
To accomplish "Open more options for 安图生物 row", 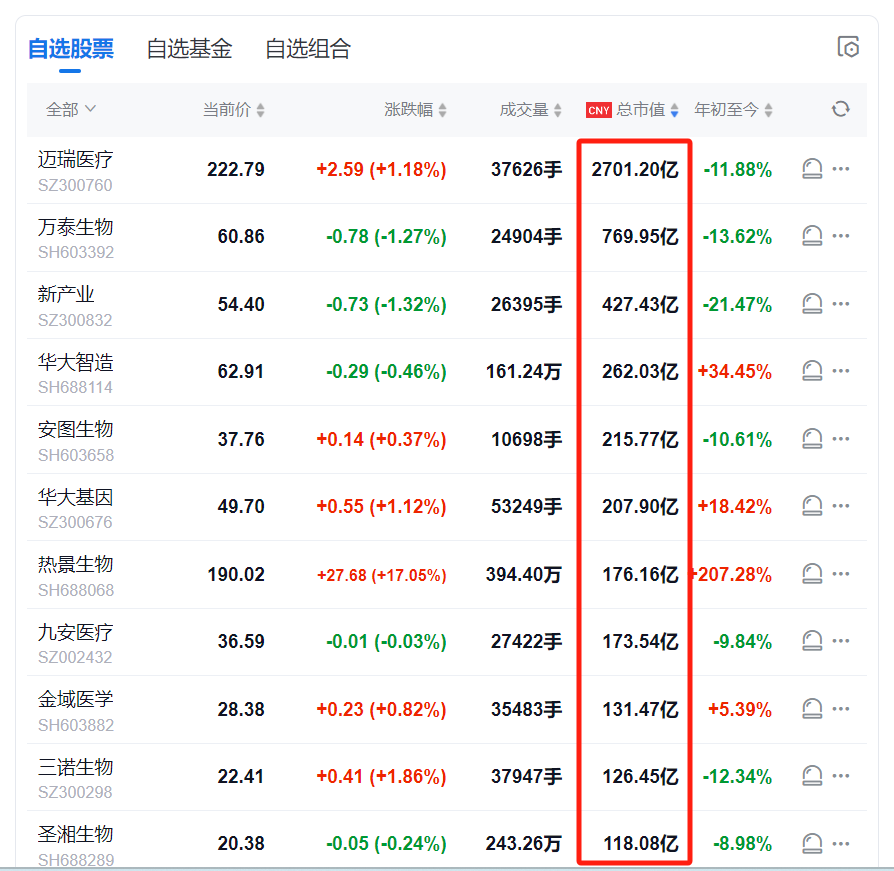I will pos(841,439).
